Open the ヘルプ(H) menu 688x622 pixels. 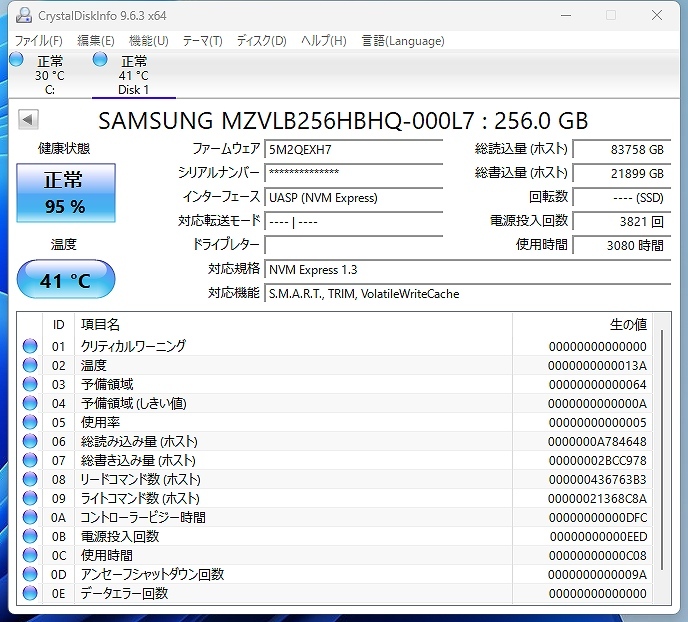[324, 41]
